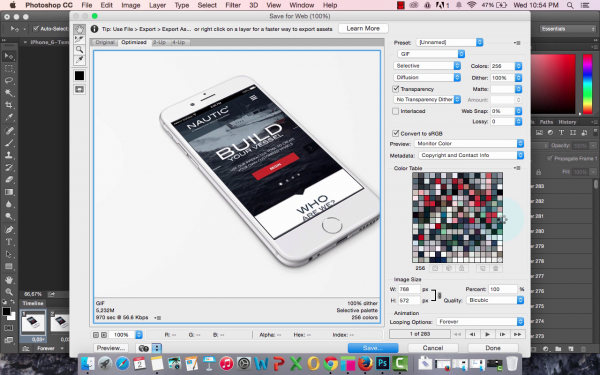This screenshot has width=600, height=375.
Task: Select the Lasso tool
Action: [x=9, y=81]
